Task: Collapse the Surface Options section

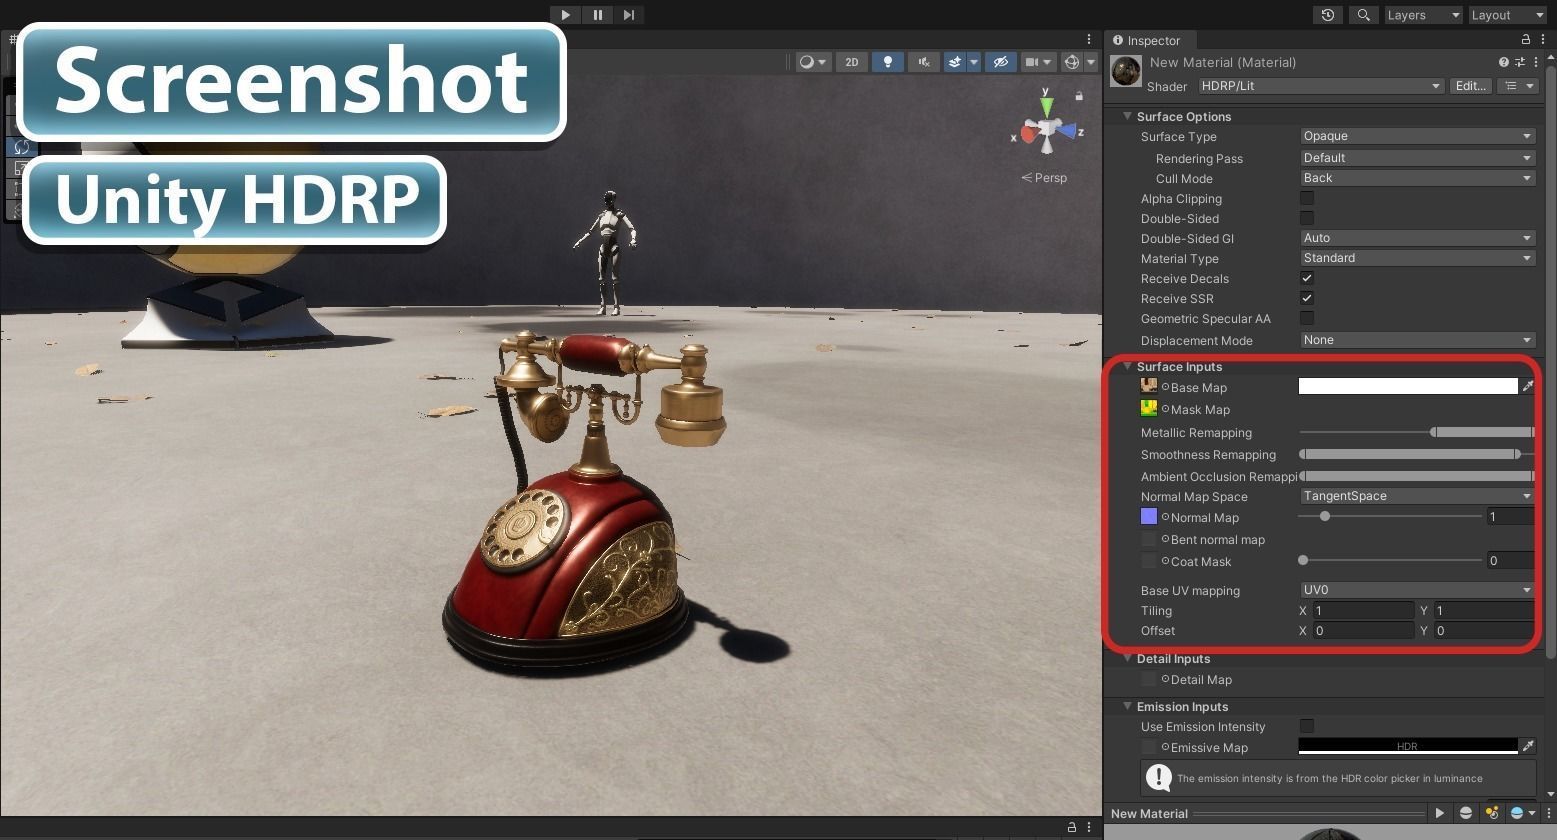Action: pyautogui.click(x=1128, y=117)
